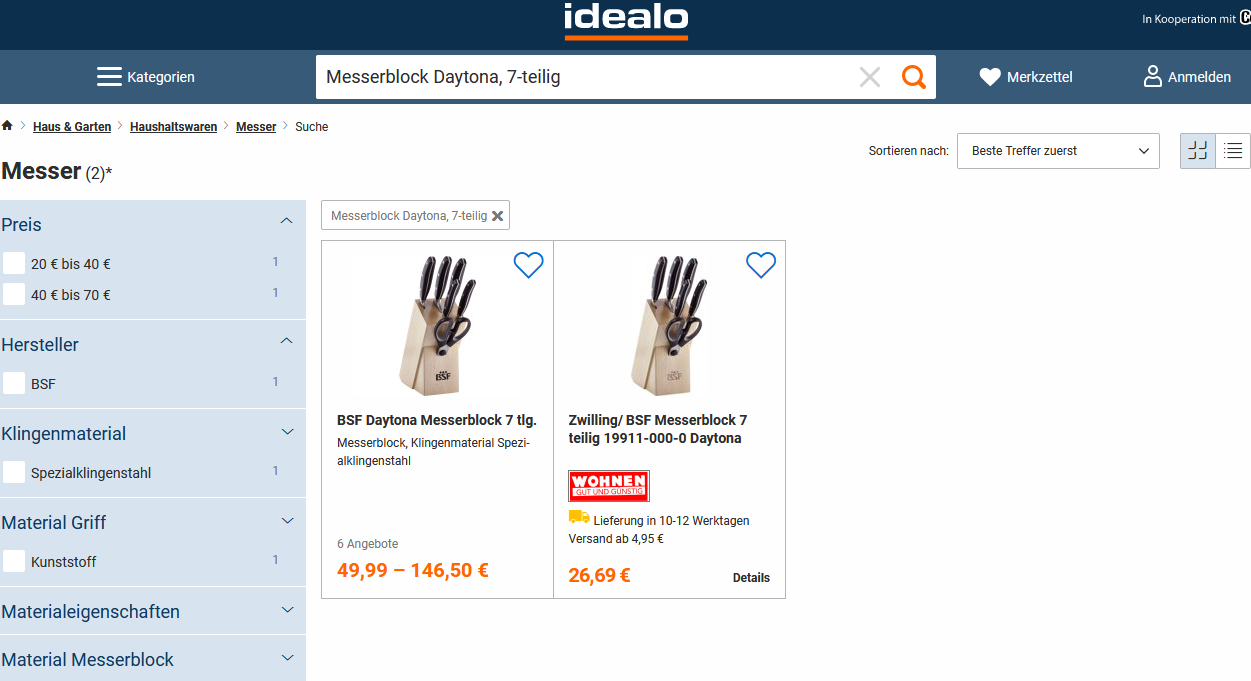Remove the Messerblock Daytona filter chip
1251x681 pixels.
498,216
